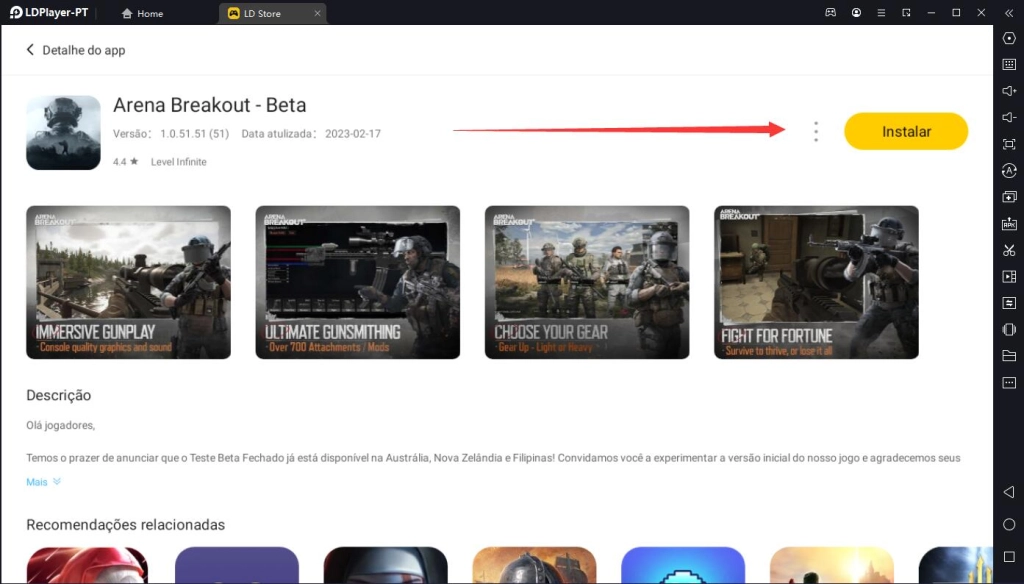The image size is (1024, 584).
Task: Click the gamepad icon in title bar
Action: 830,13
